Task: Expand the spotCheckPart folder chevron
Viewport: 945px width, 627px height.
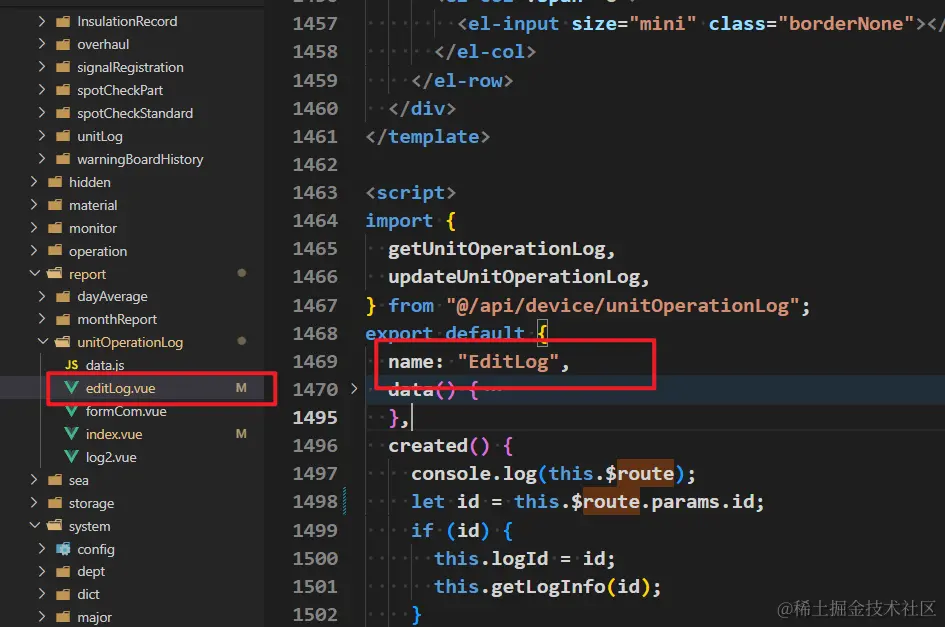Action: point(42,90)
